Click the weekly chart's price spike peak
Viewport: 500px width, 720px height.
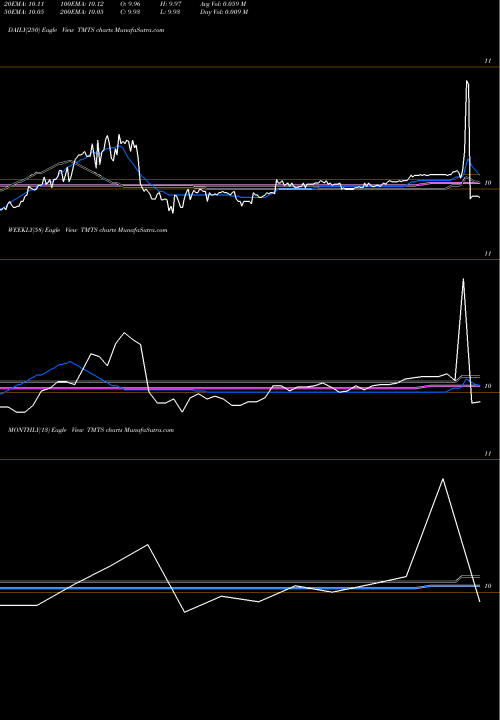pos(463,279)
